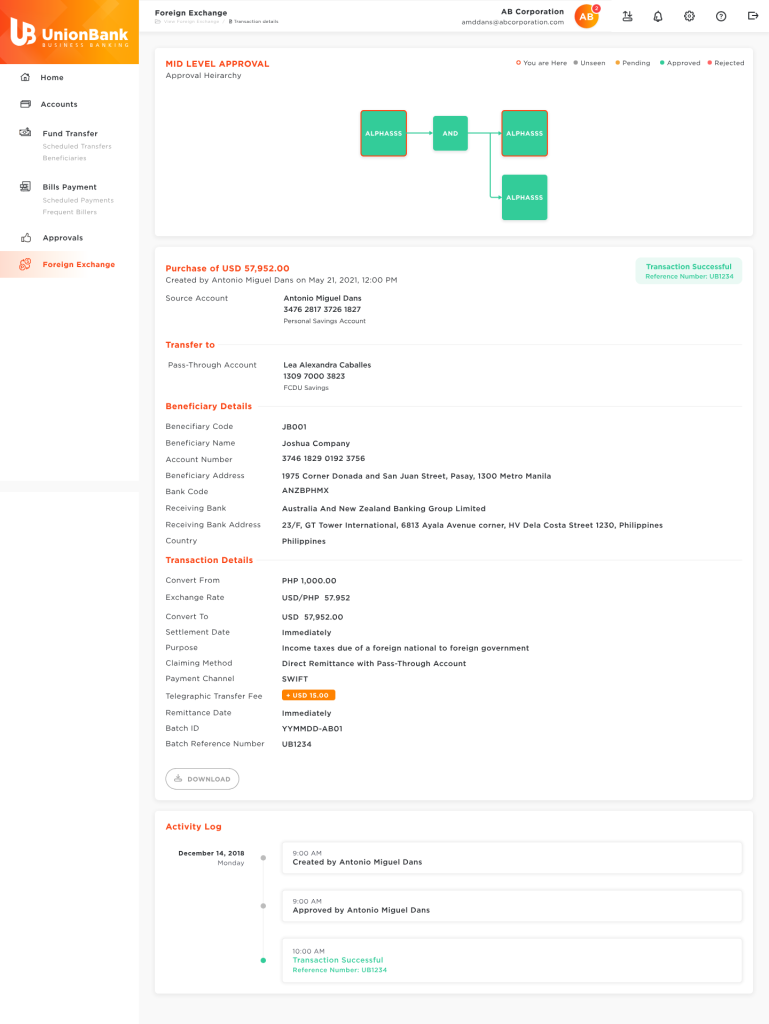Image resolution: width=769 pixels, height=1024 pixels.
Task: Open Scheduled Transfers sub-link
Action: click(x=77, y=146)
